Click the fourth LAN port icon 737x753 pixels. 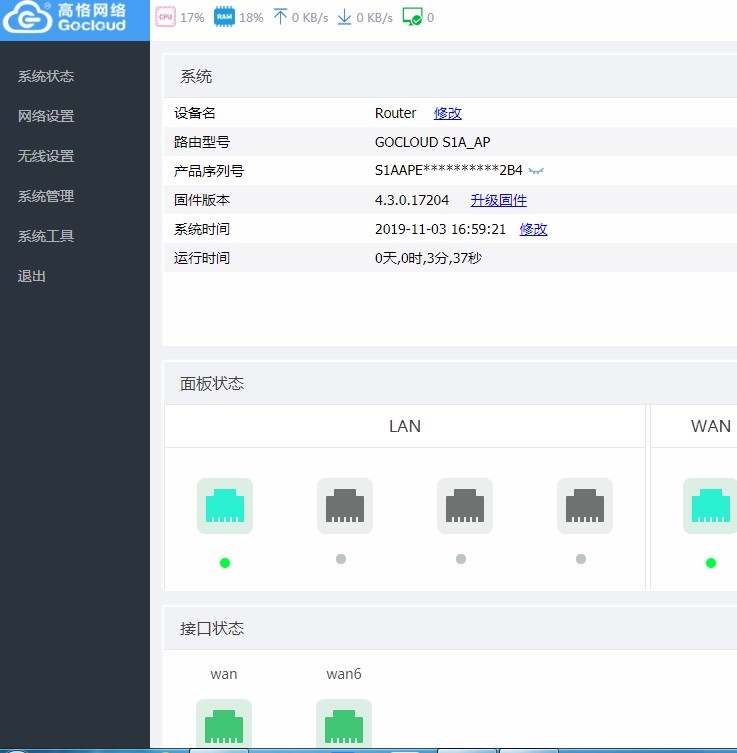click(x=585, y=506)
